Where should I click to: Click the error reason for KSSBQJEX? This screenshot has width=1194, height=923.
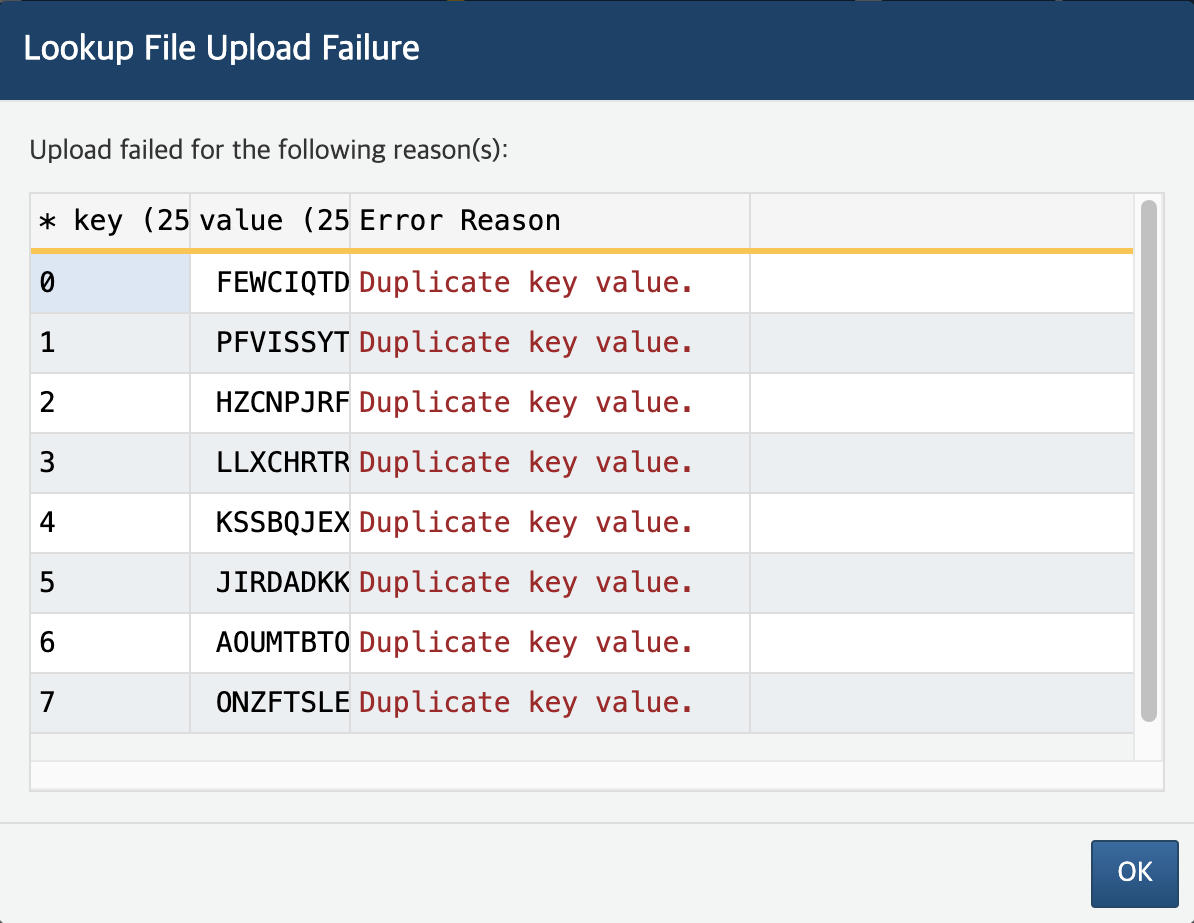click(x=550, y=523)
